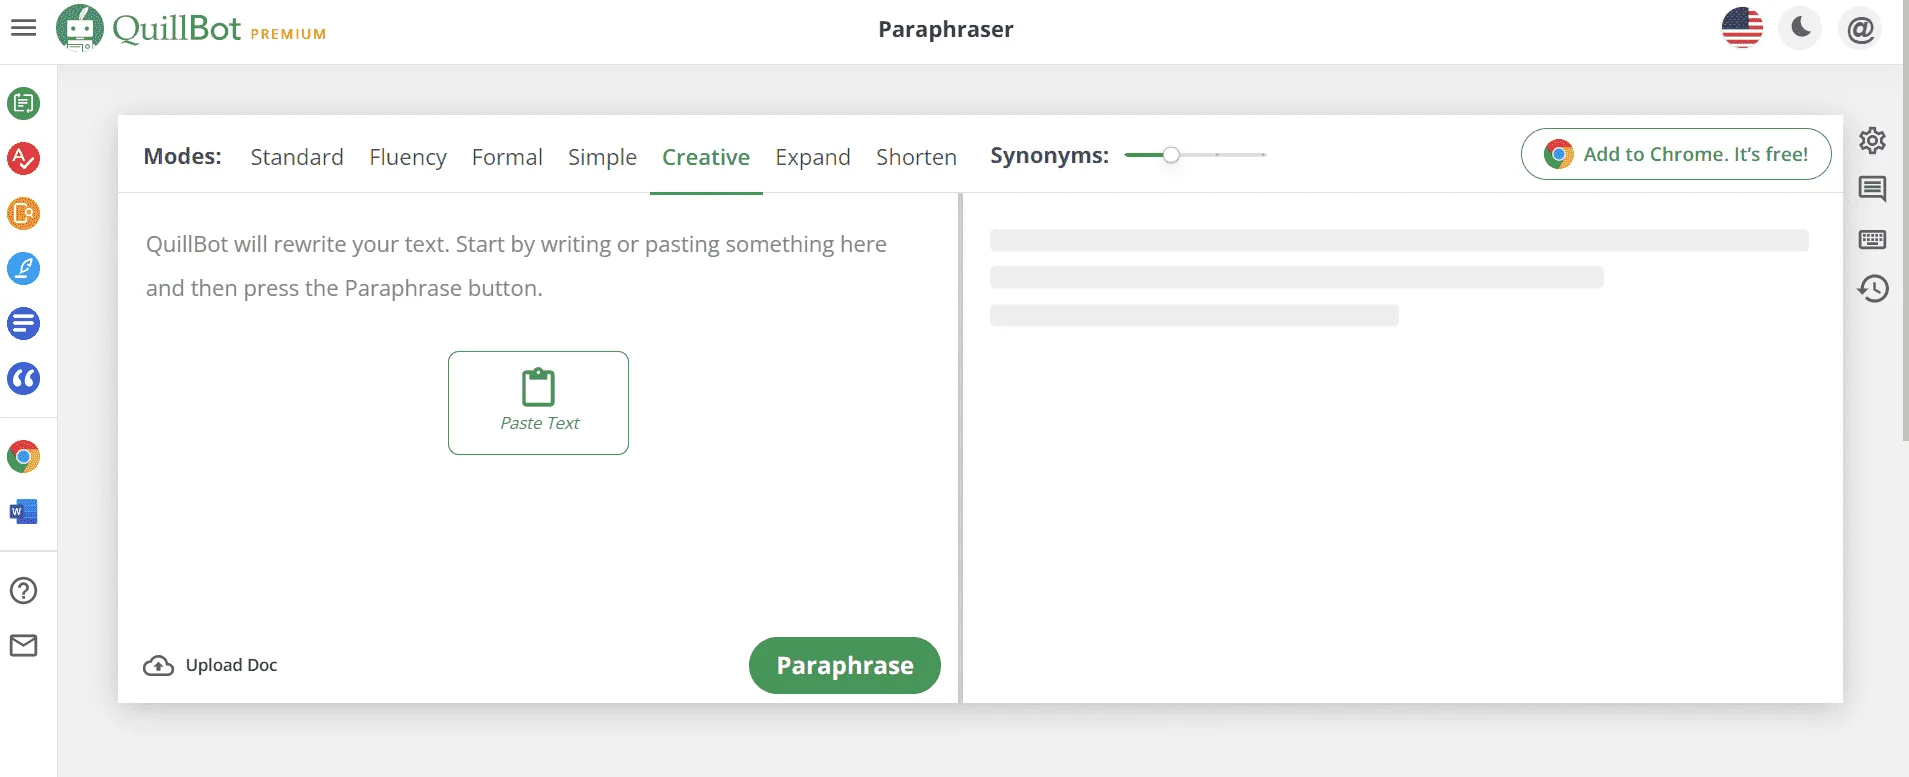Open the account @ menu
The image size is (1909, 777).
(x=1860, y=28)
